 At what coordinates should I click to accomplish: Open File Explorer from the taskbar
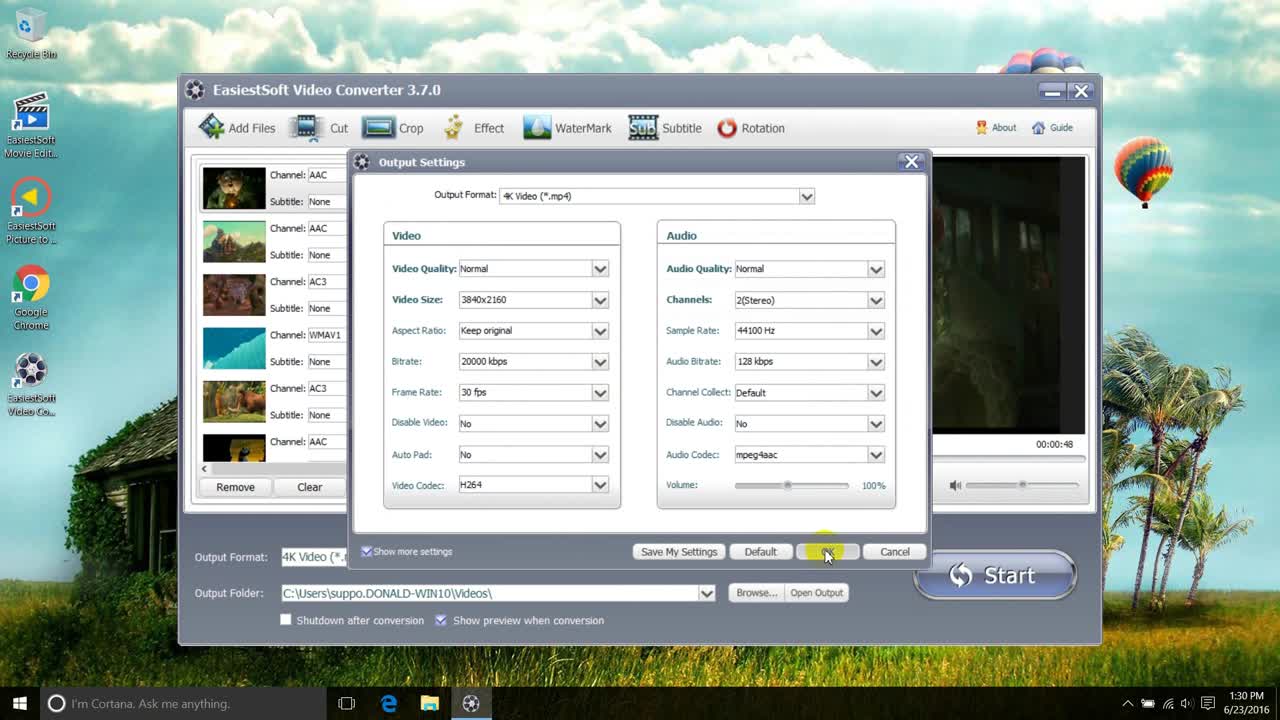(430, 703)
